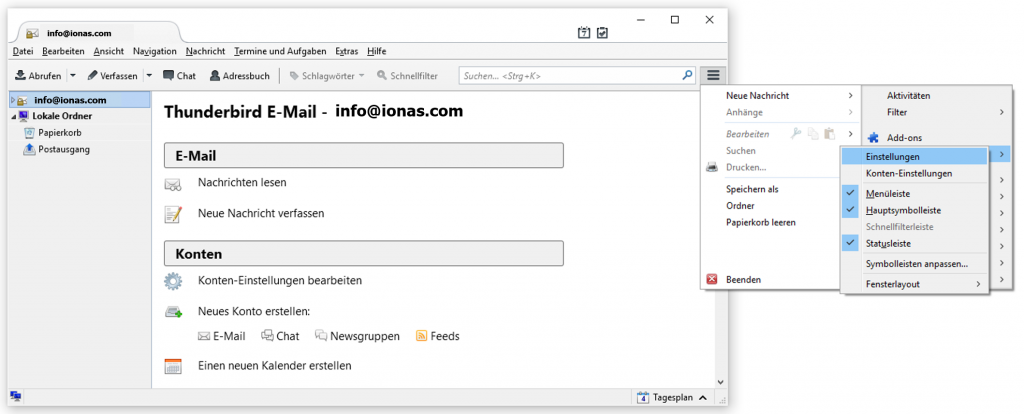Image resolution: width=1024 pixels, height=414 pixels.
Task: Open the Ansicht menu
Action: [108, 51]
